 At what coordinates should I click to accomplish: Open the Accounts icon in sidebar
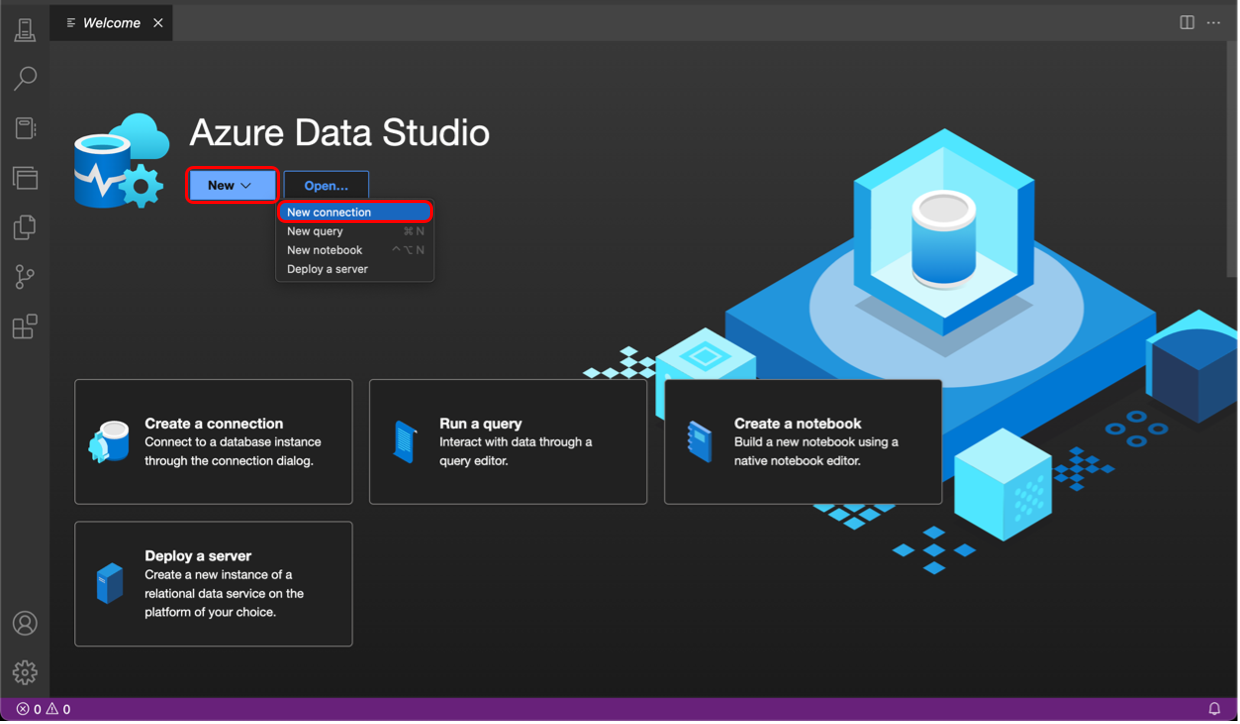click(25, 623)
